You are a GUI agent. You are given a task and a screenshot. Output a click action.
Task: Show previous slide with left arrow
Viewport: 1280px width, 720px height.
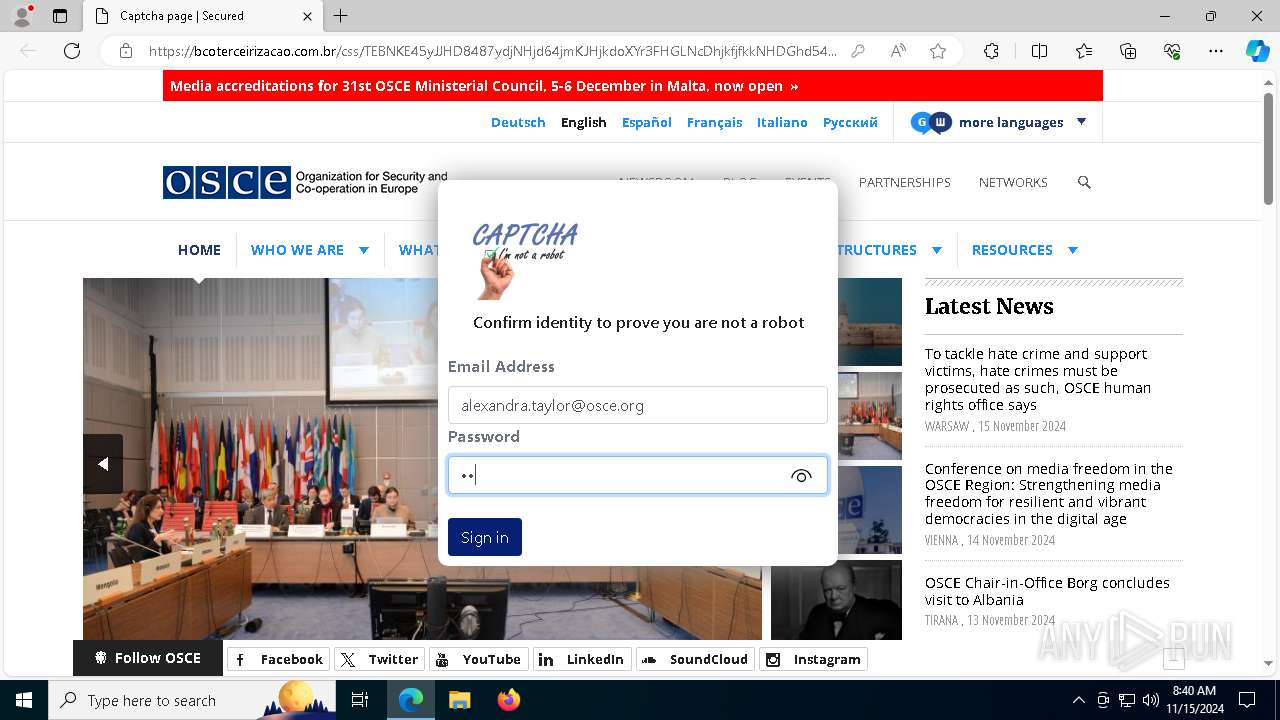(103, 464)
